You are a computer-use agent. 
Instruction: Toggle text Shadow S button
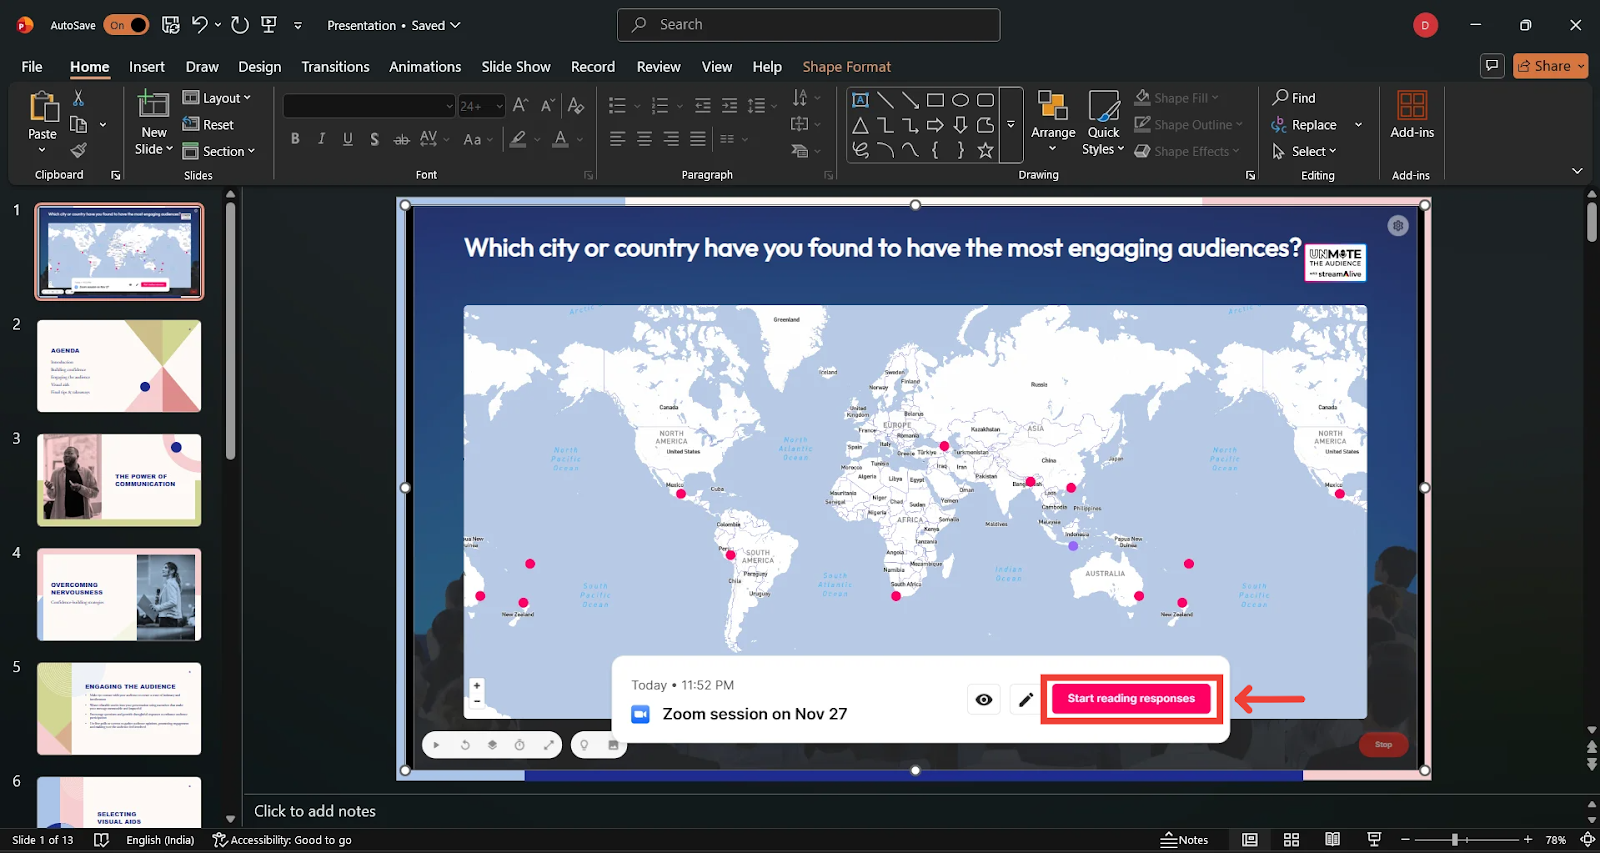374,139
